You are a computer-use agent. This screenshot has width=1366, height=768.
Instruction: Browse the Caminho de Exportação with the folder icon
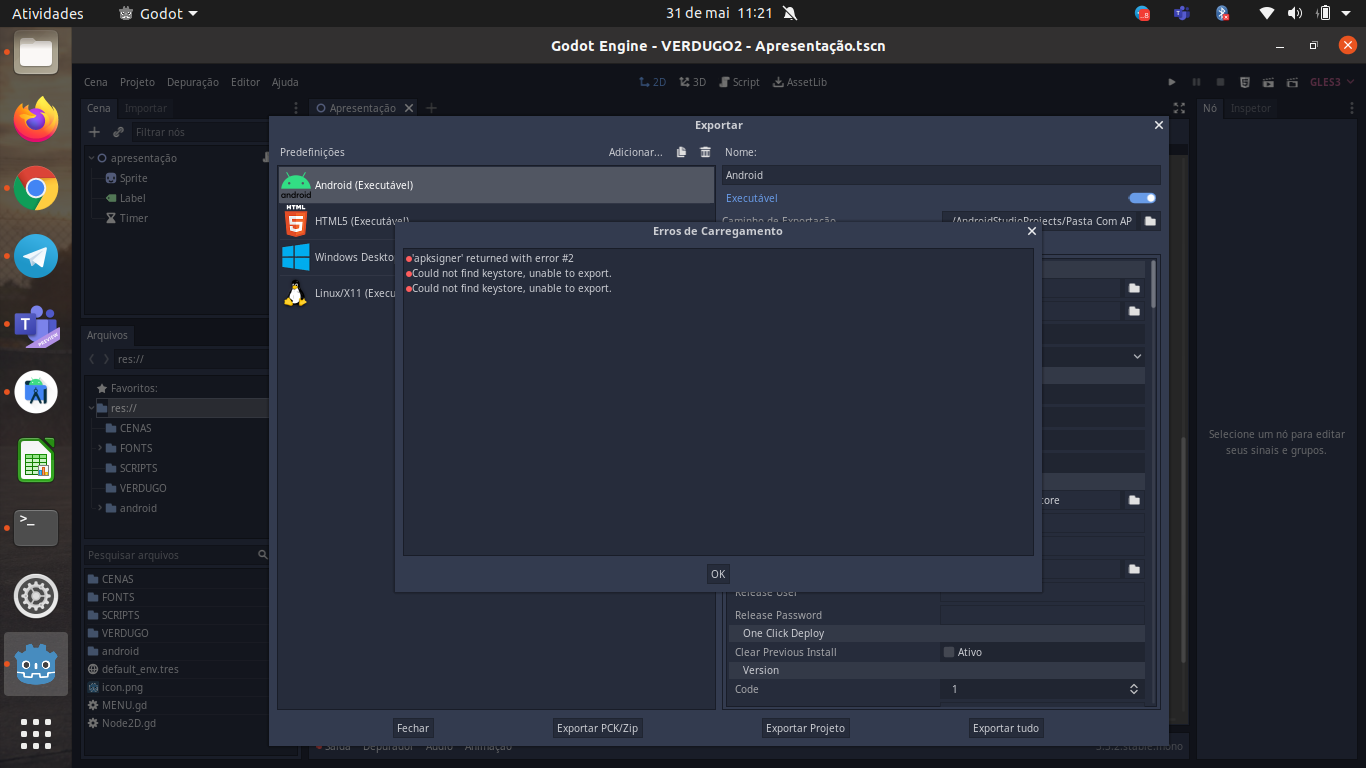click(x=1150, y=221)
